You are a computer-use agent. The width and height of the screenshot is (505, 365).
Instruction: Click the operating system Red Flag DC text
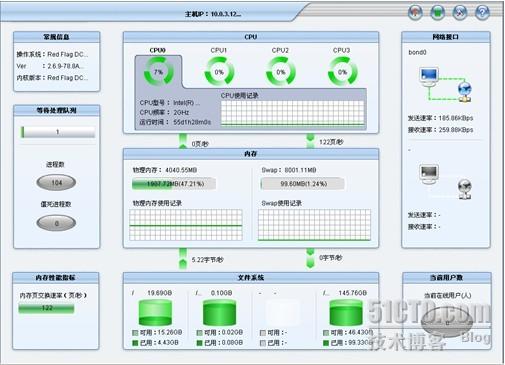click(x=52, y=54)
